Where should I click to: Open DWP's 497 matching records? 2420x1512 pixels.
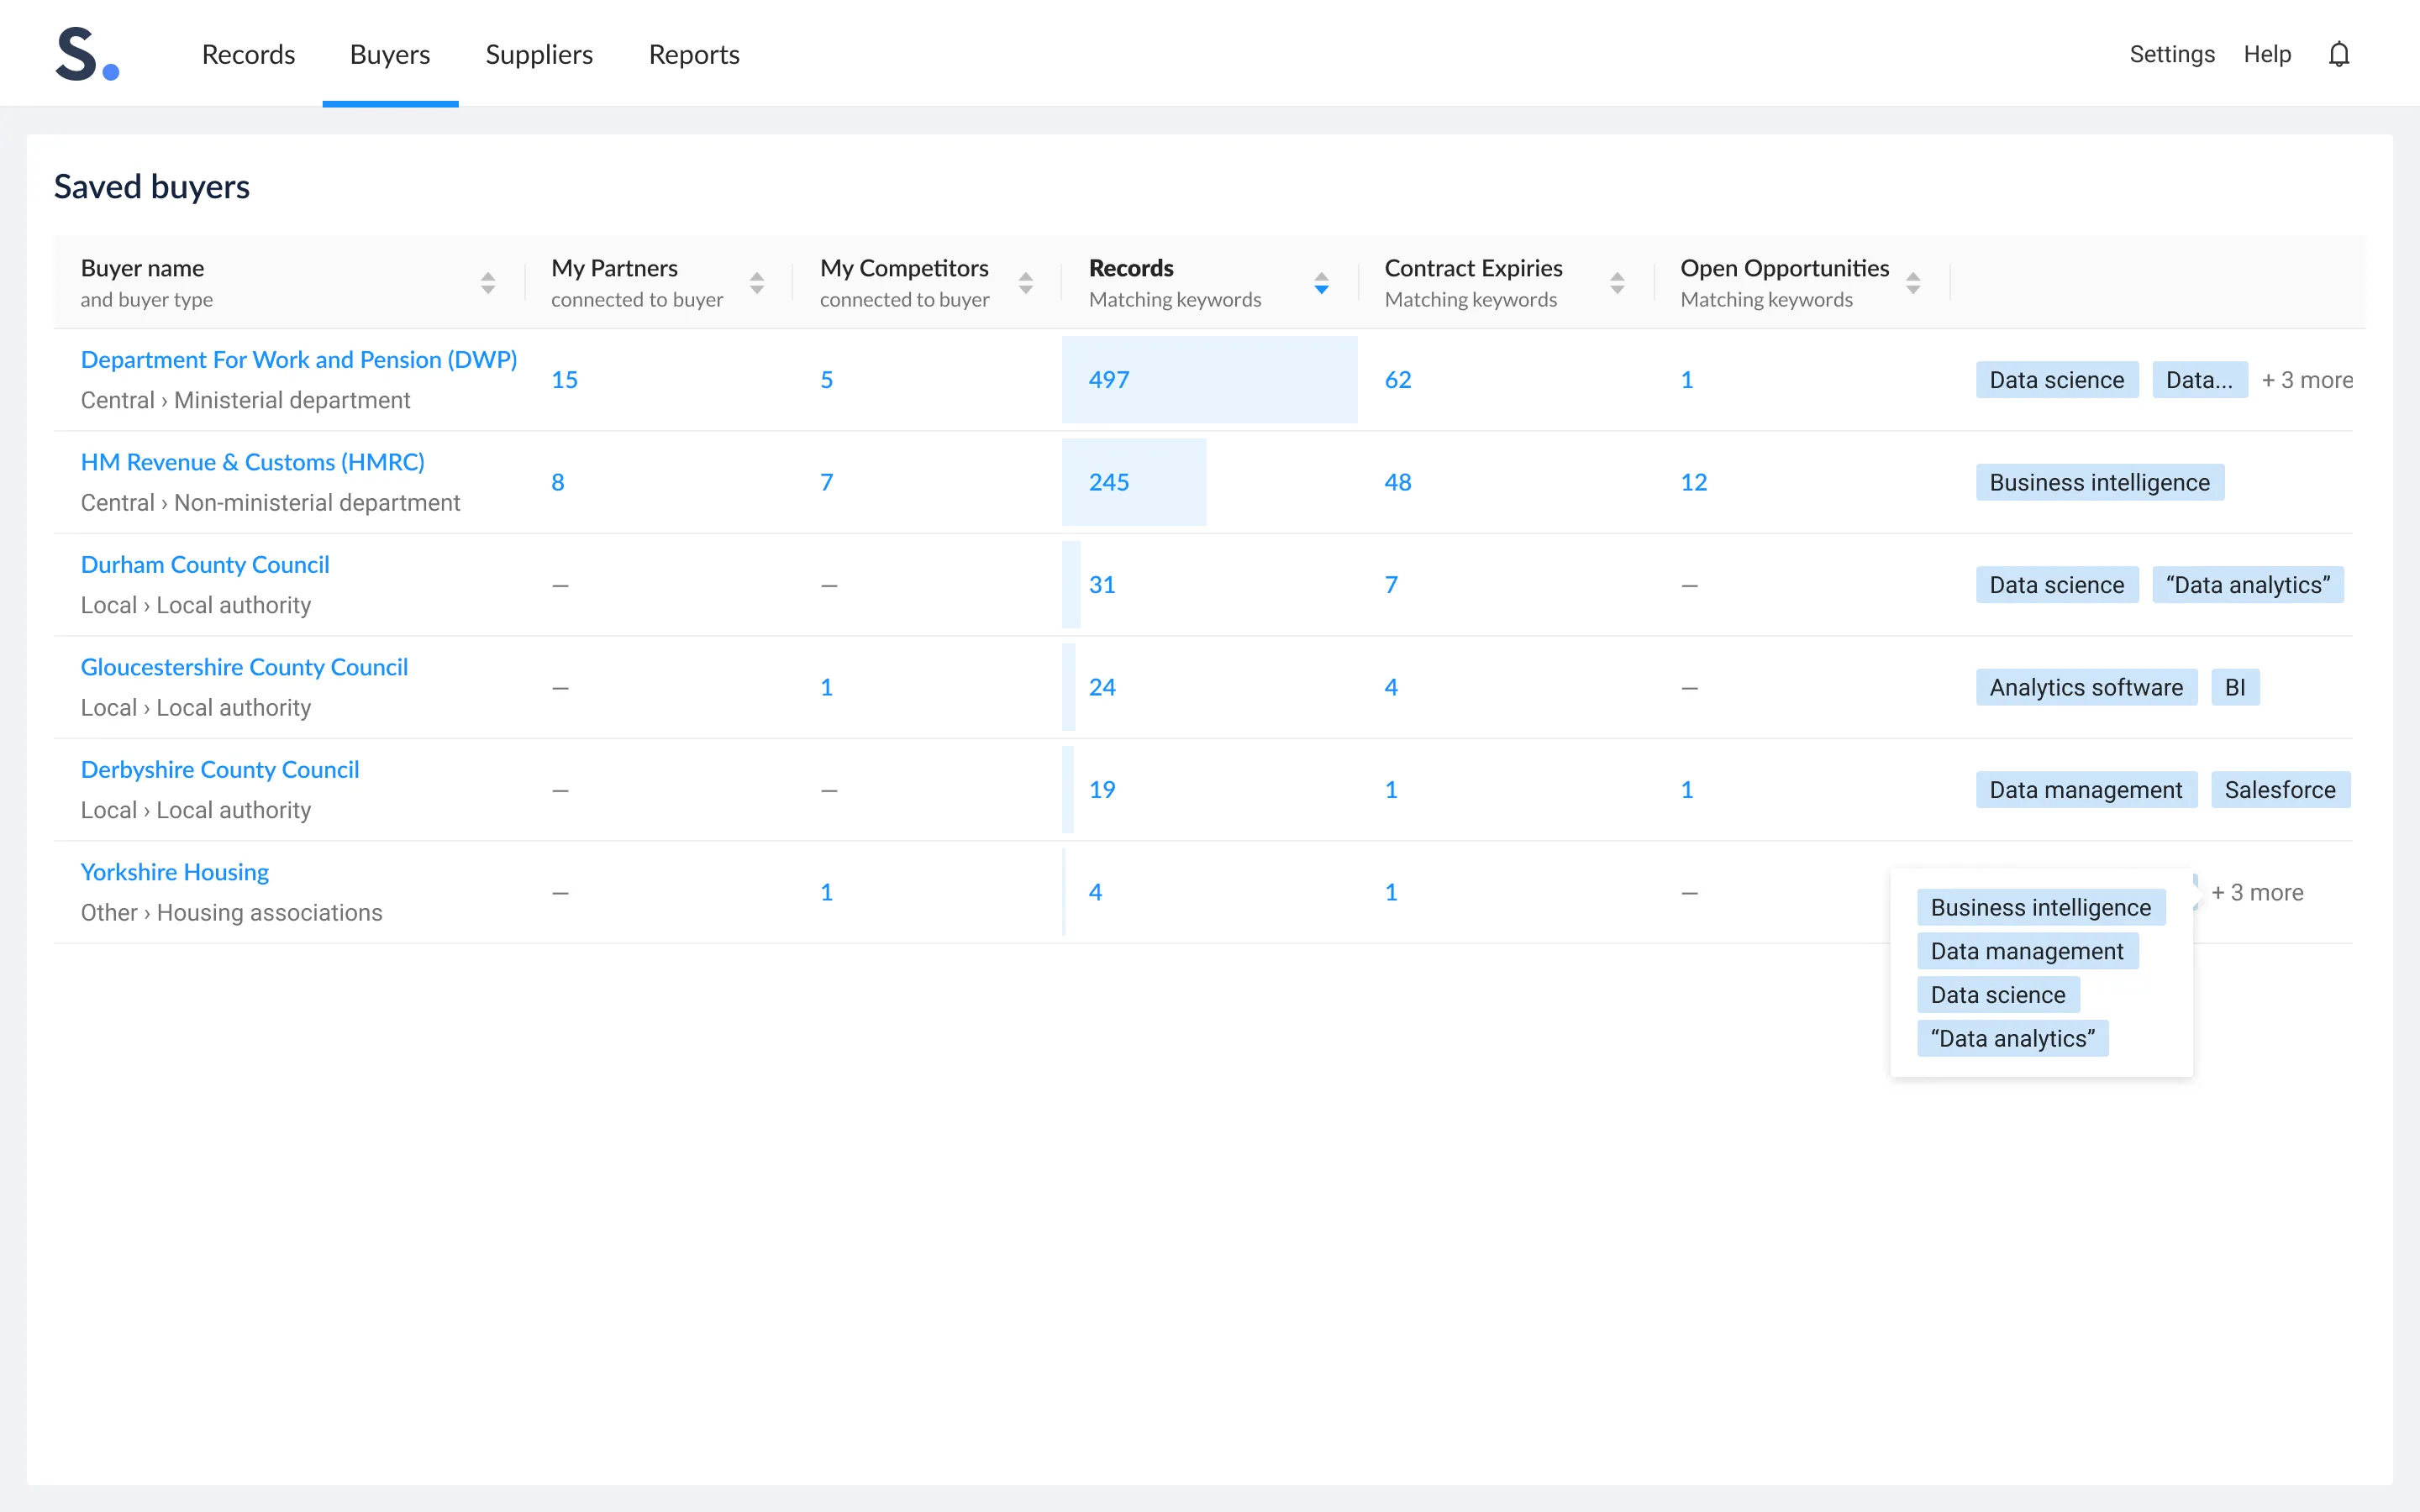pyautogui.click(x=1109, y=380)
